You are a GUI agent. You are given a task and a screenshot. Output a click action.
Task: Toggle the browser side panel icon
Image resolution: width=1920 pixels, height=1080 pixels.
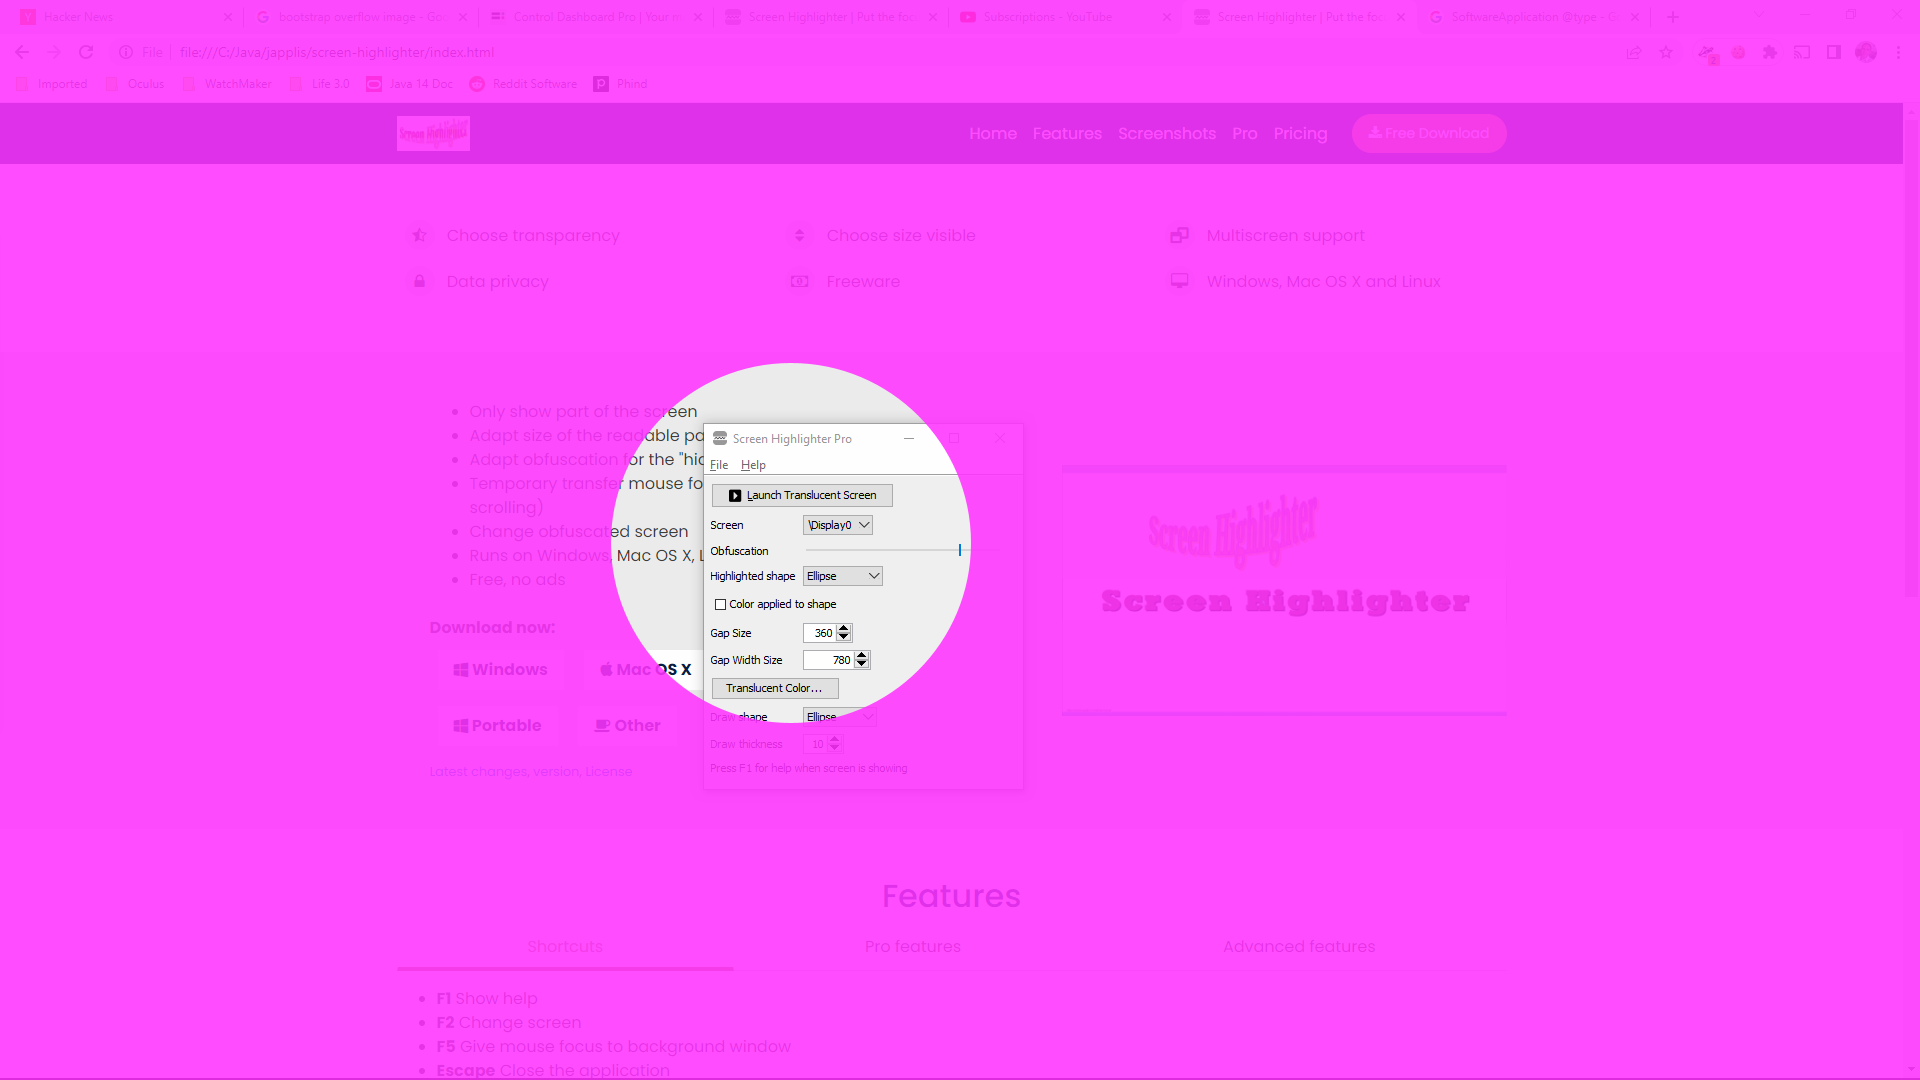click(x=1834, y=52)
